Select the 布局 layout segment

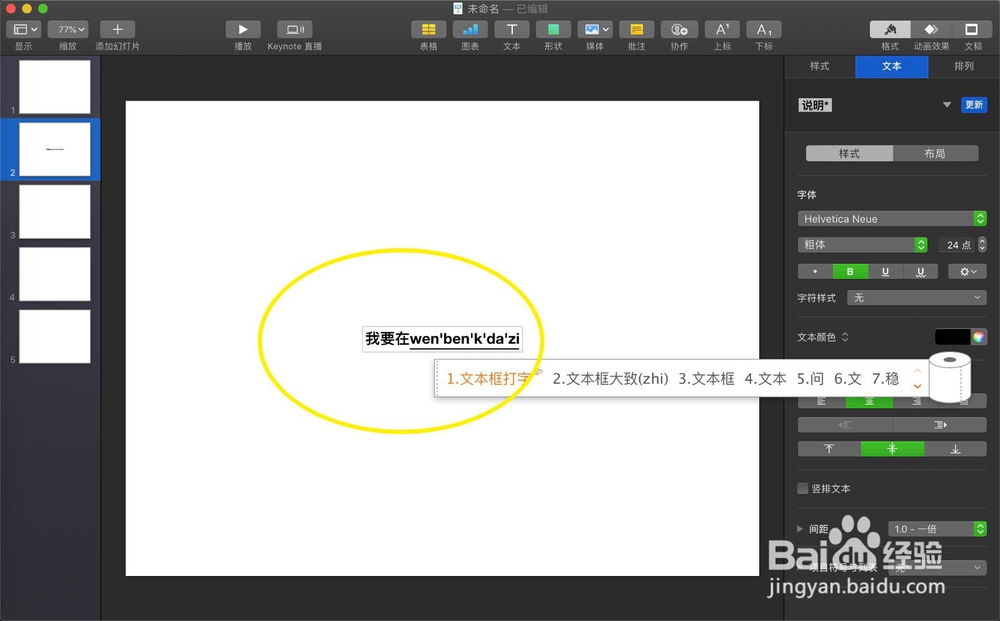(935, 154)
